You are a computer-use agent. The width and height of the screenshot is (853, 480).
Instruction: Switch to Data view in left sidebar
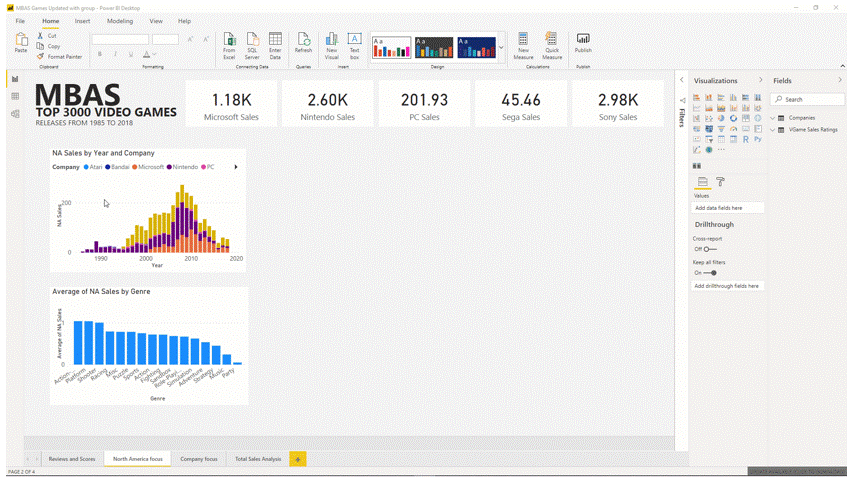[15, 96]
